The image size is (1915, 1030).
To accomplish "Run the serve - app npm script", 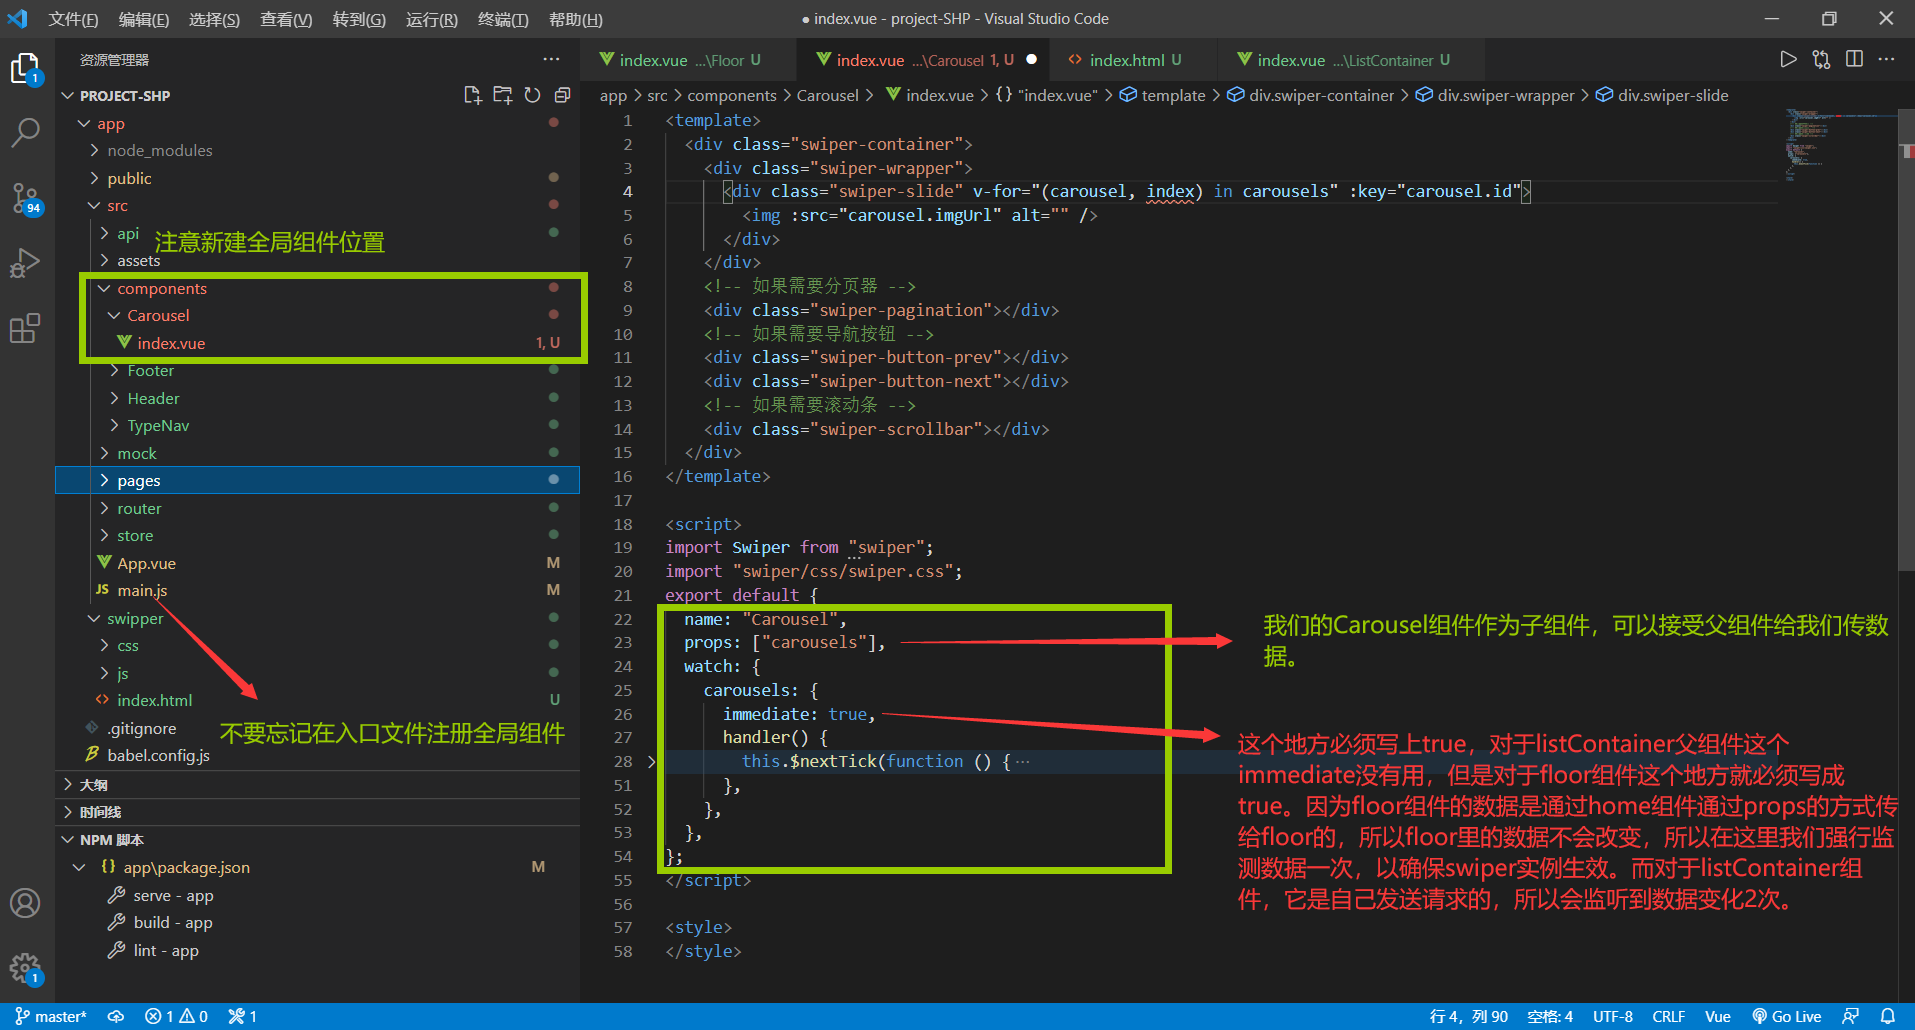I will [x=173, y=895].
